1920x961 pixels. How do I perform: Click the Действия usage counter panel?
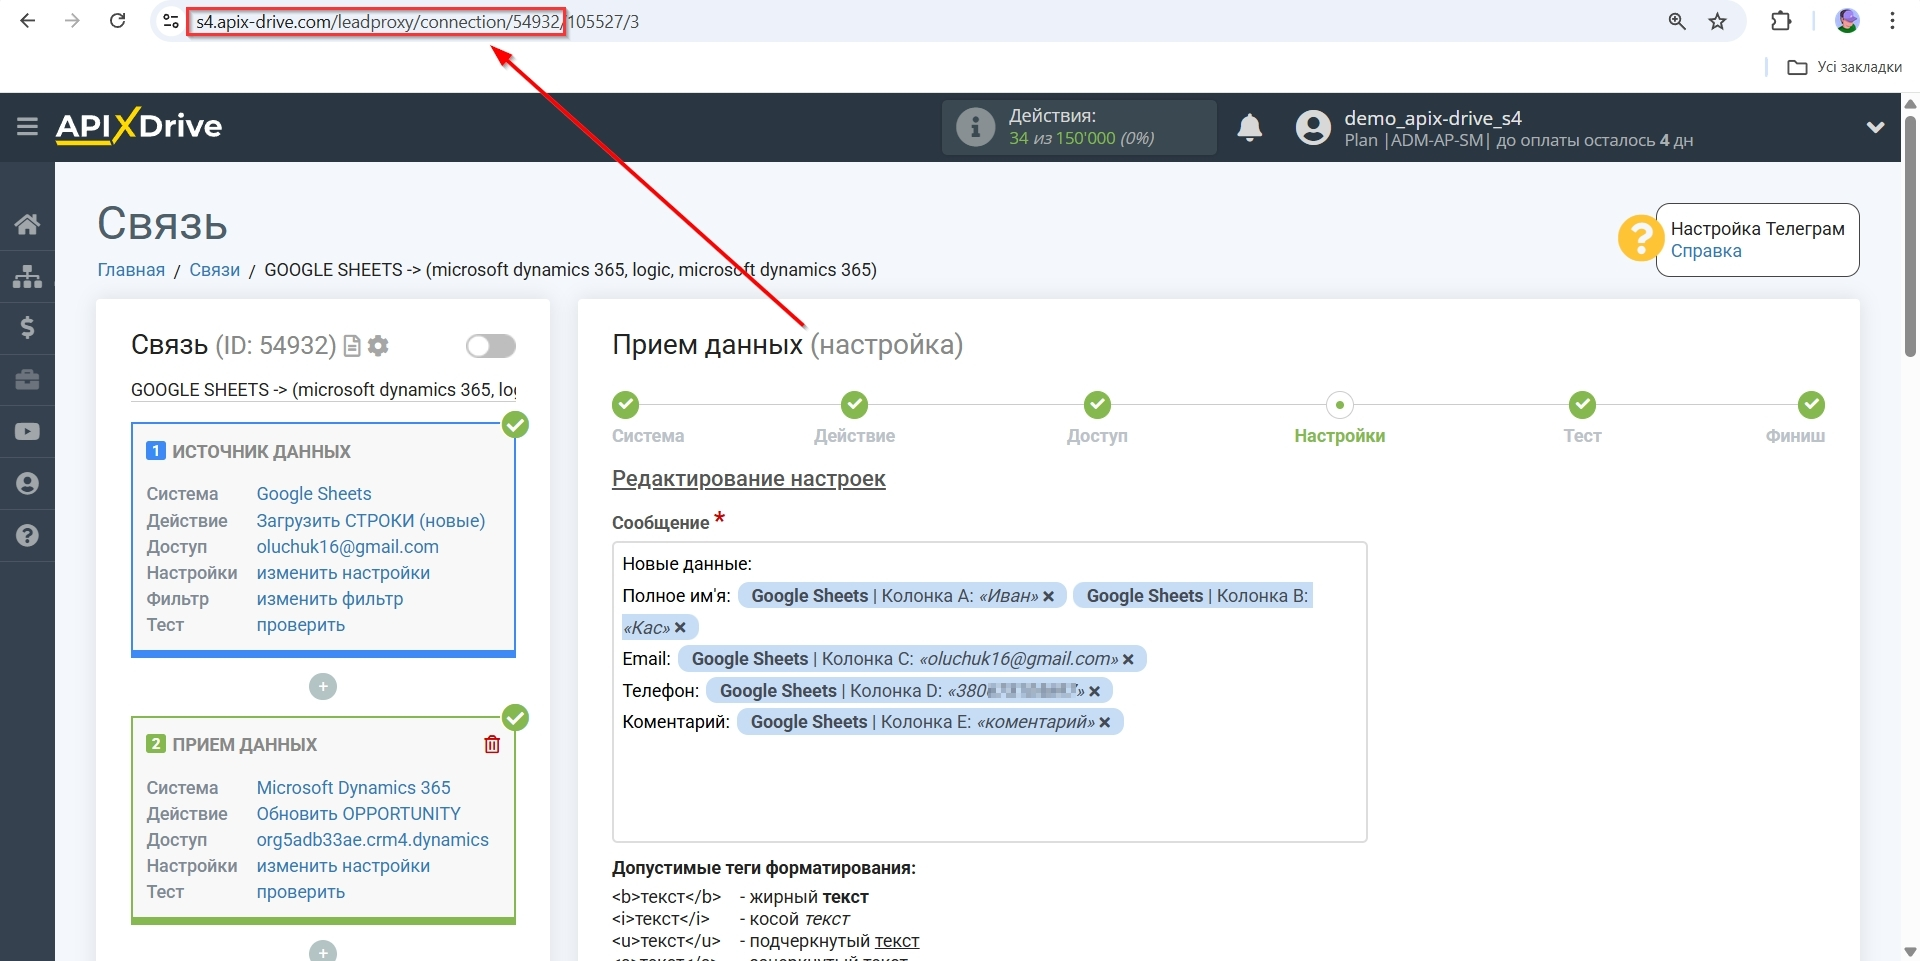pyautogui.click(x=1079, y=127)
